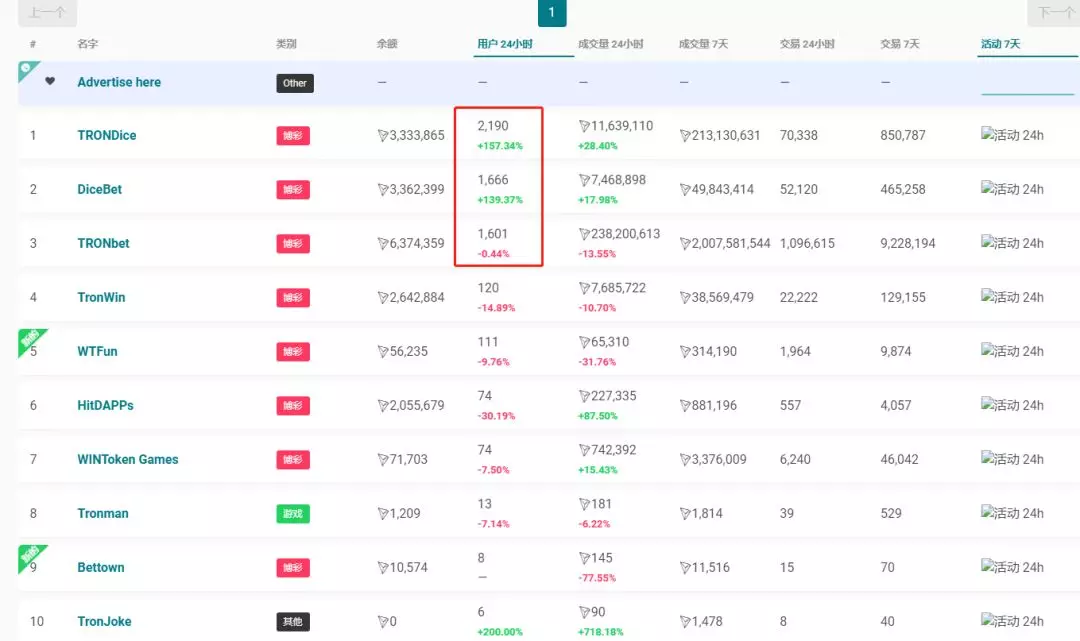Image resolution: width=1080 pixels, height=641 pixels.
Task: Open the Advertise here link
Action: [x=119, y=82]
